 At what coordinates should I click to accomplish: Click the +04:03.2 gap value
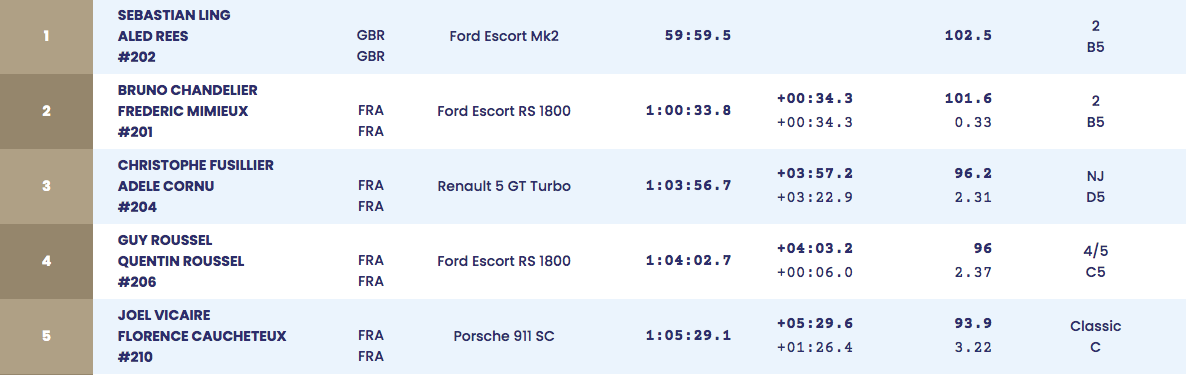(815, 248)
